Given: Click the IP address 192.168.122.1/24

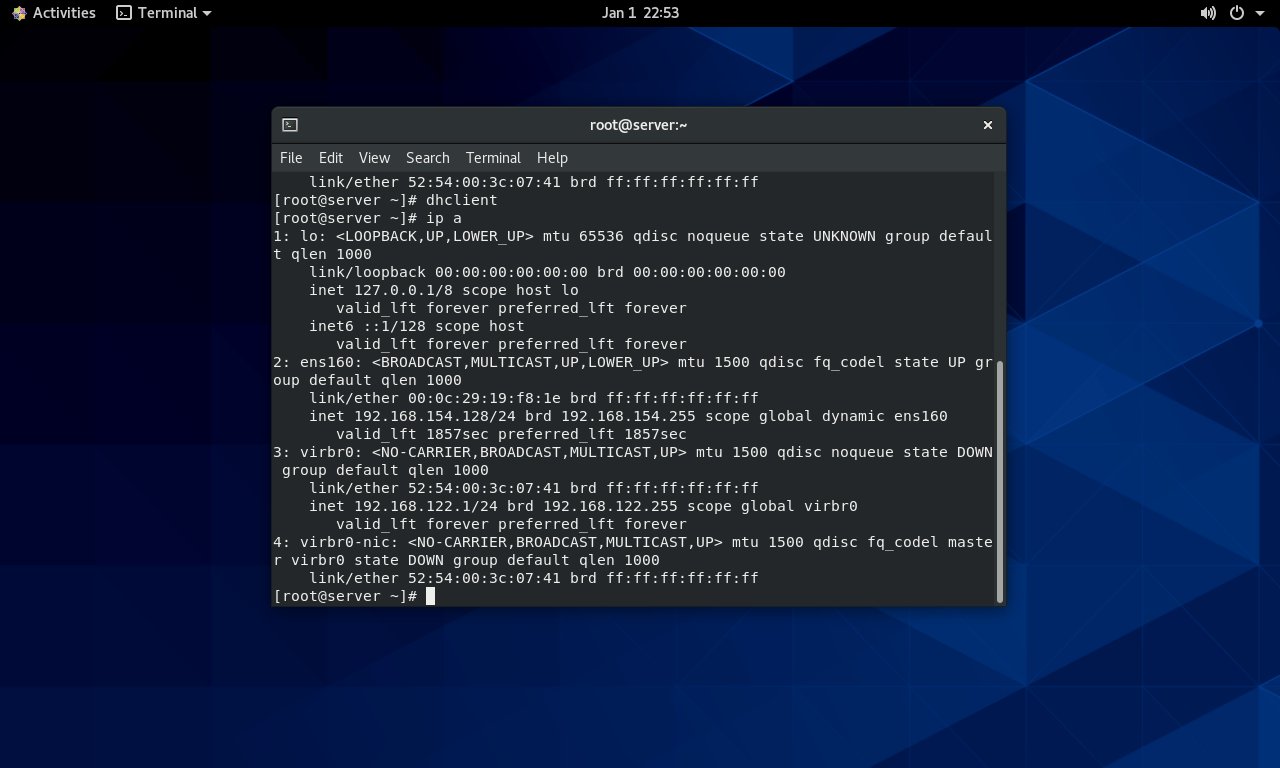Looking at the screenshot, I should pyautogui.click(x=426, y=506).
